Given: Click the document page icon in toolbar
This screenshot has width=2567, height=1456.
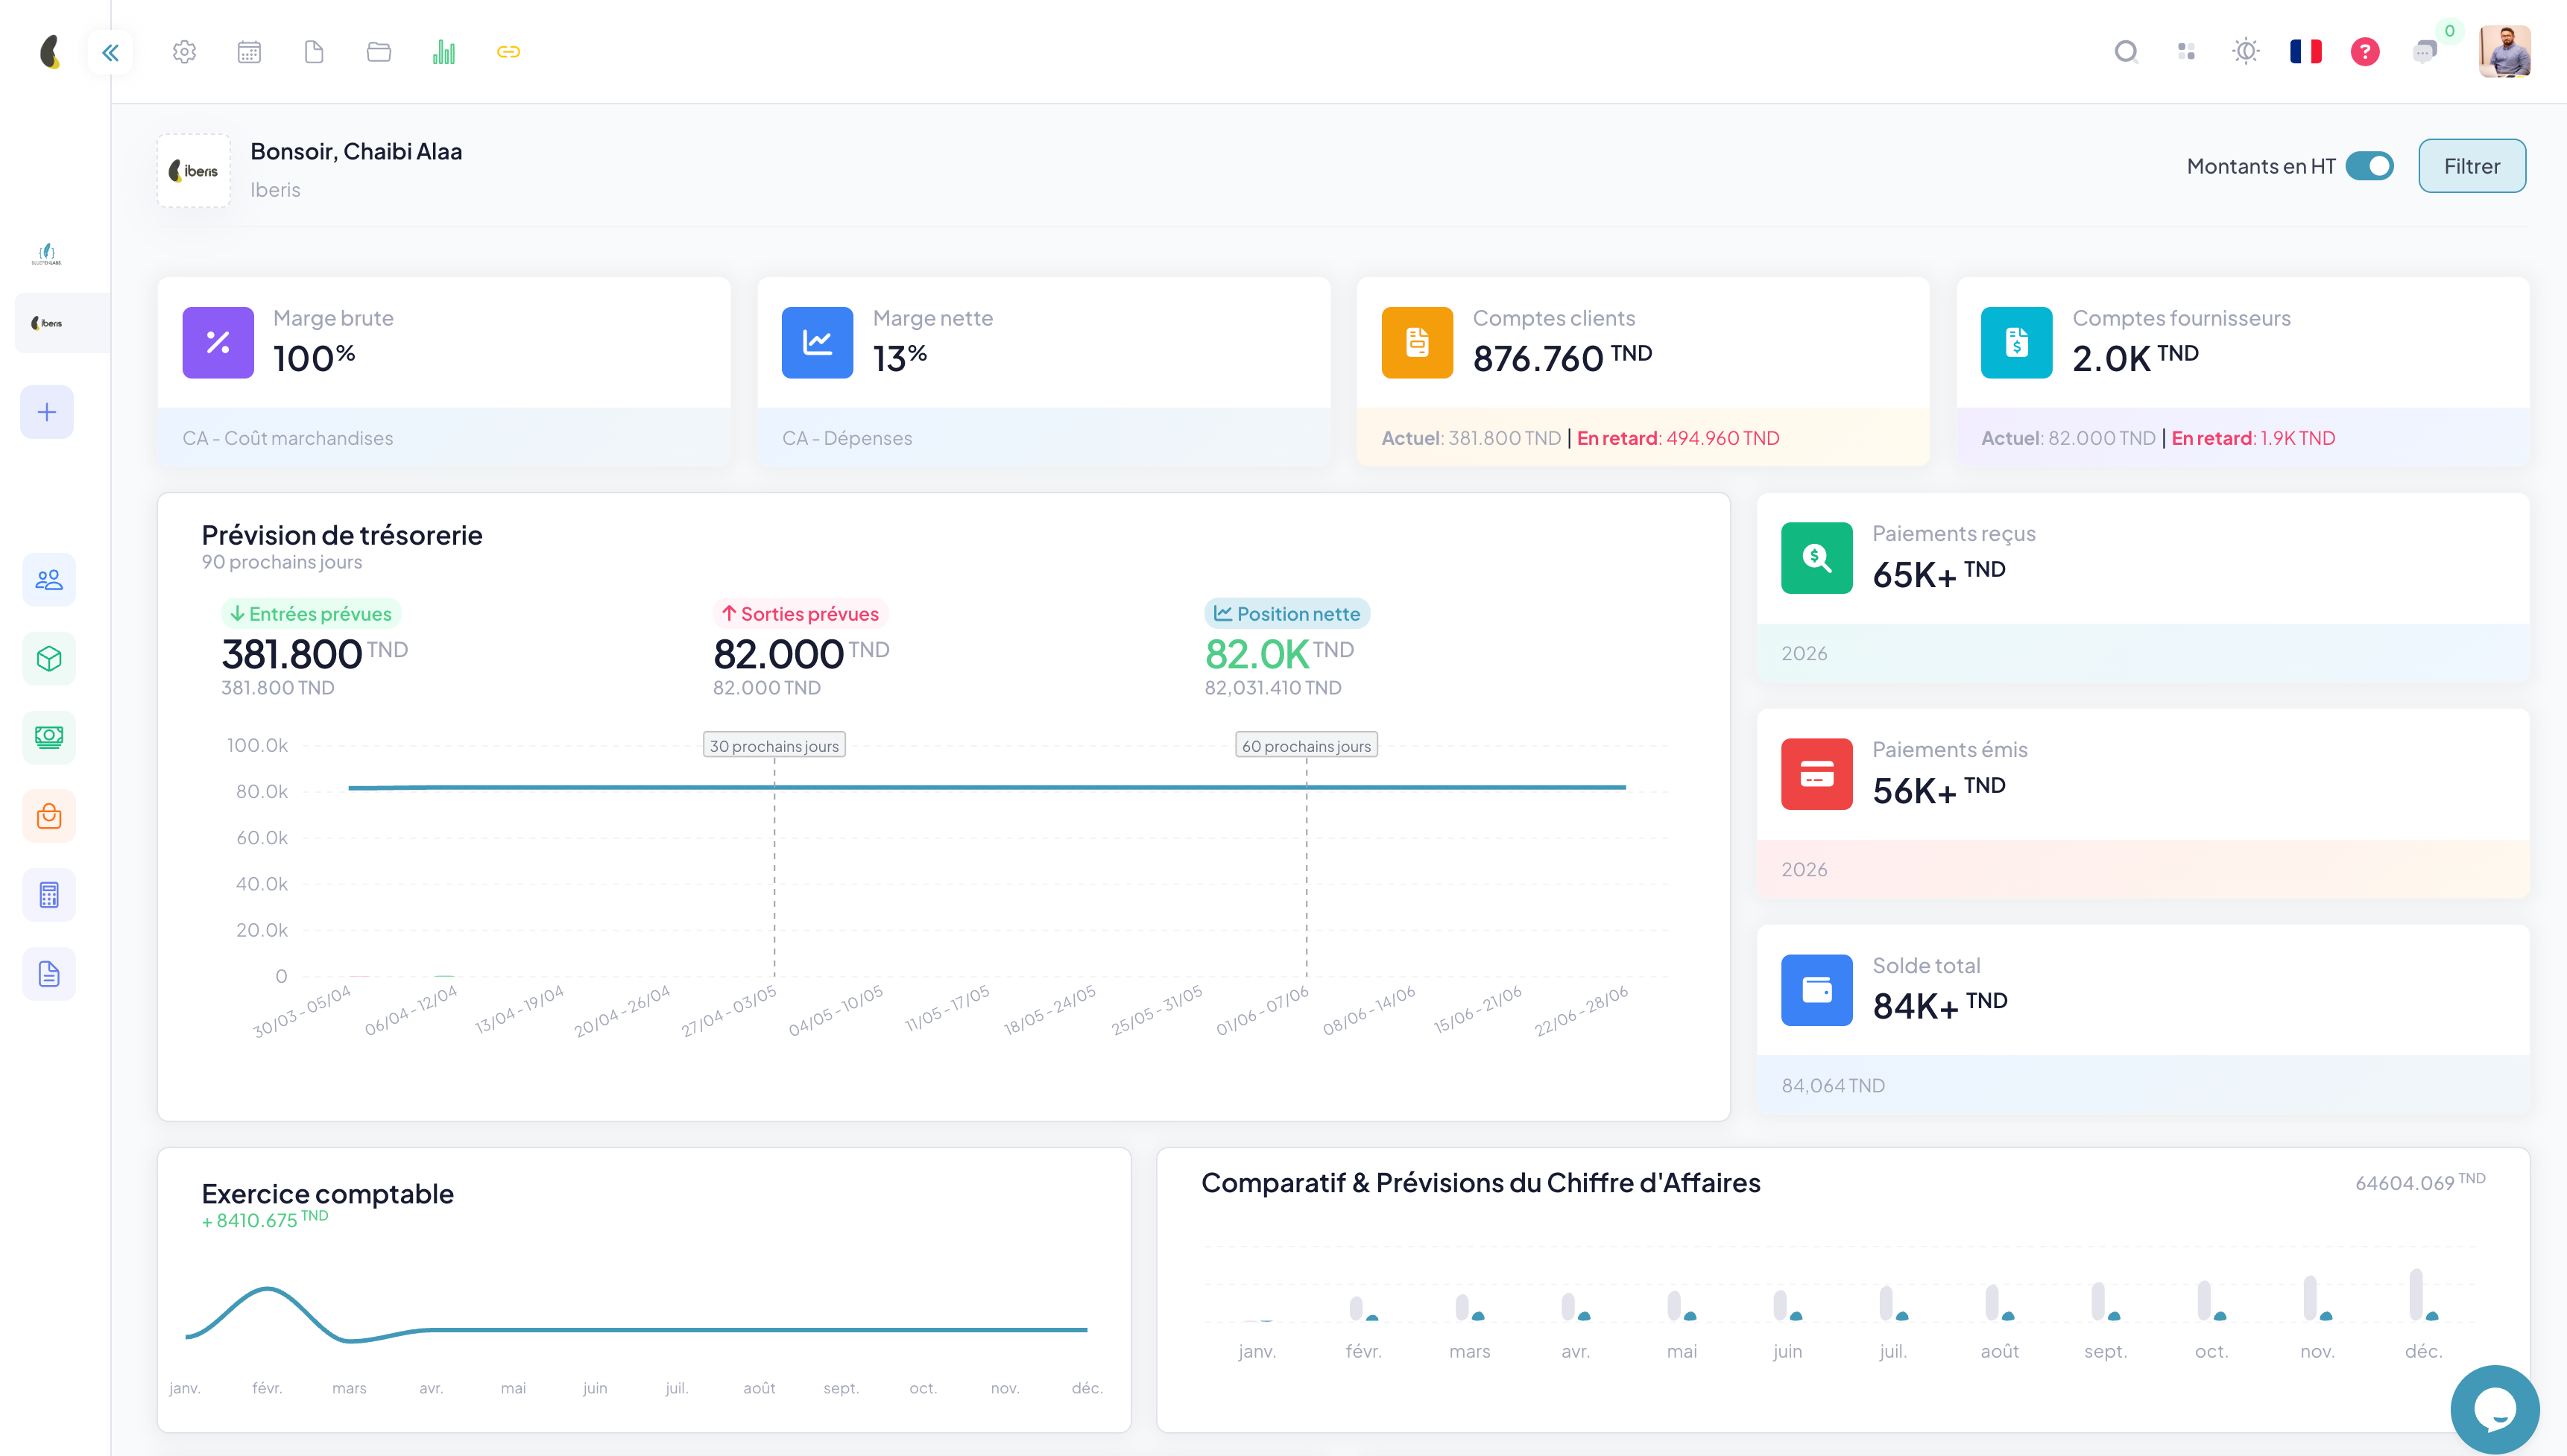Looking at the screenshot, I should coord(314,52).
